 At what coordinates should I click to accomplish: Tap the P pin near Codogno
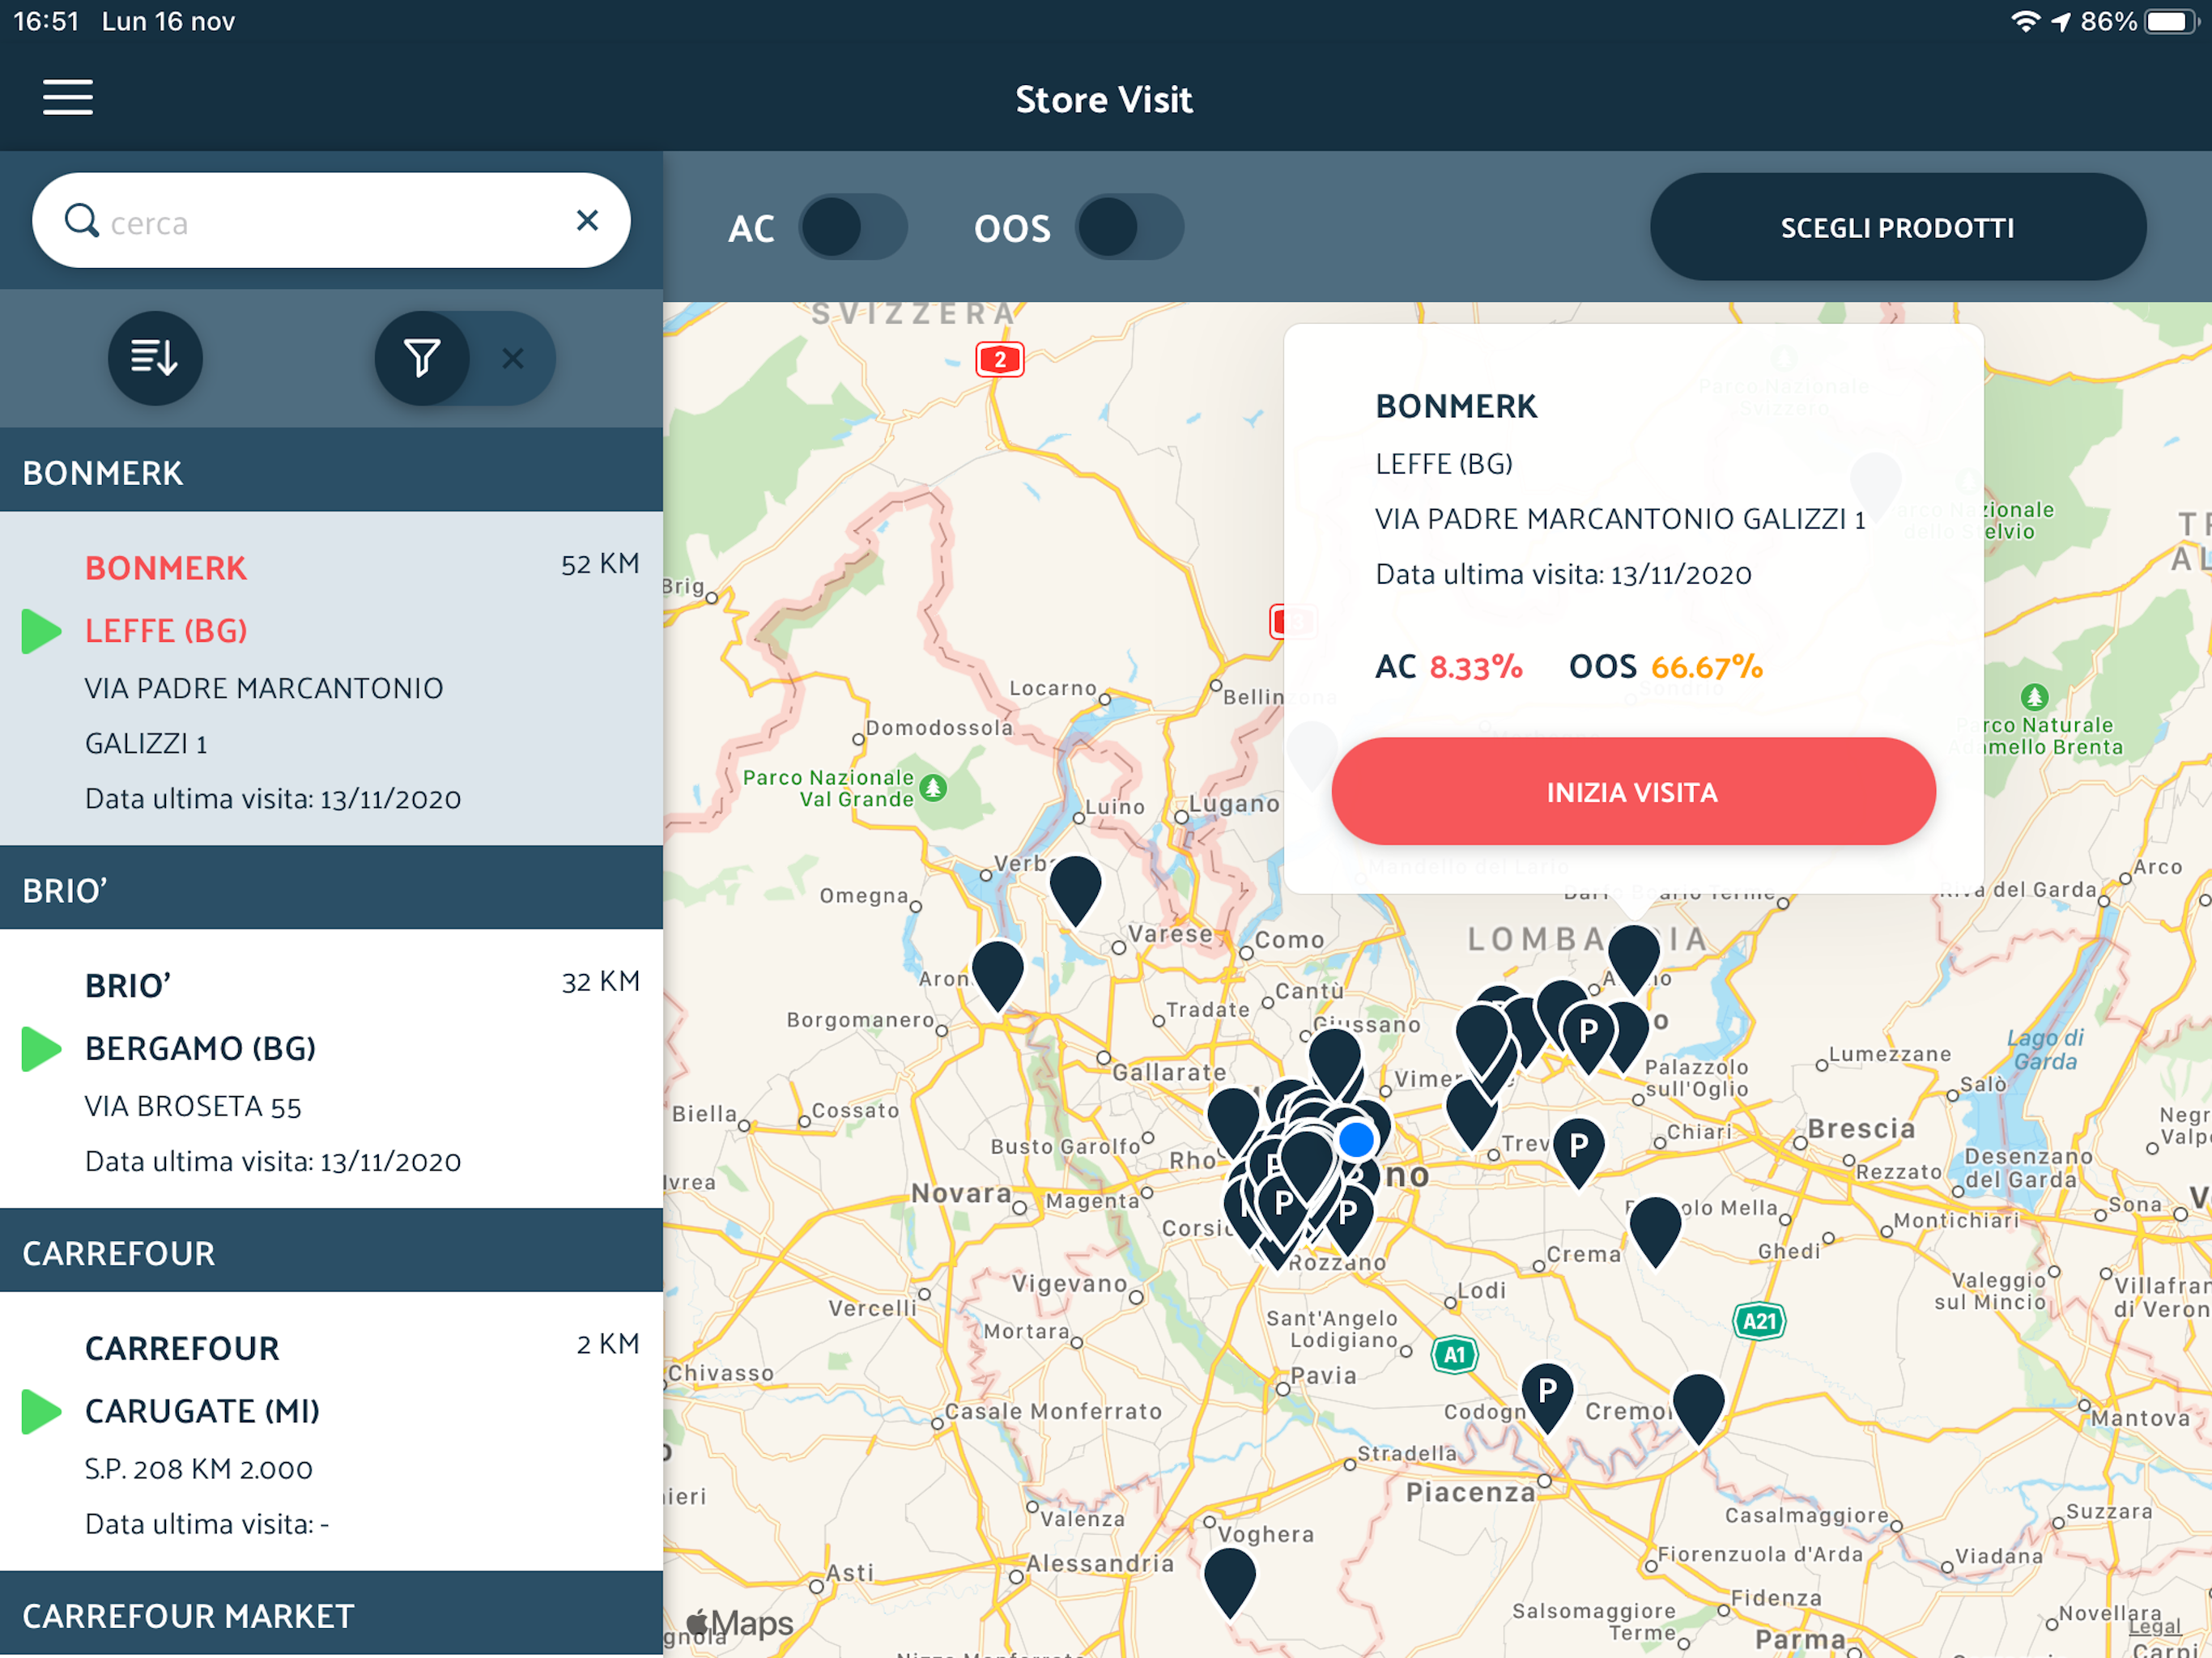coord(1547,1397)
